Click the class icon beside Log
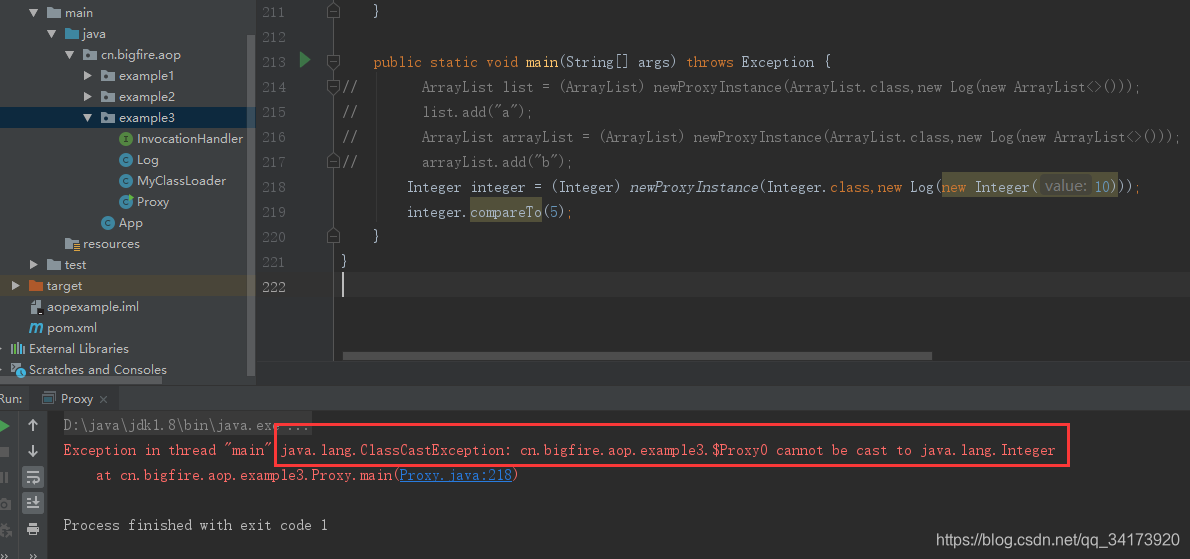Viewport: 1190px width, 559px height. pyautogui.click(x=126, y=160)
